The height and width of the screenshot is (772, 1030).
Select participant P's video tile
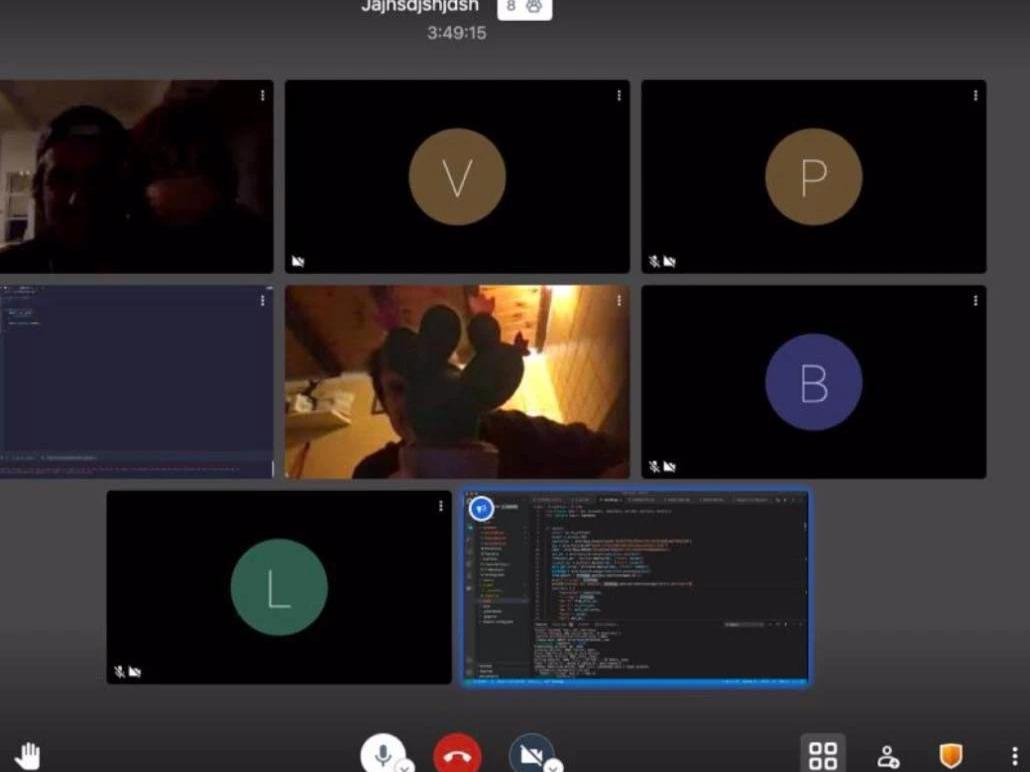click(813, 177)
